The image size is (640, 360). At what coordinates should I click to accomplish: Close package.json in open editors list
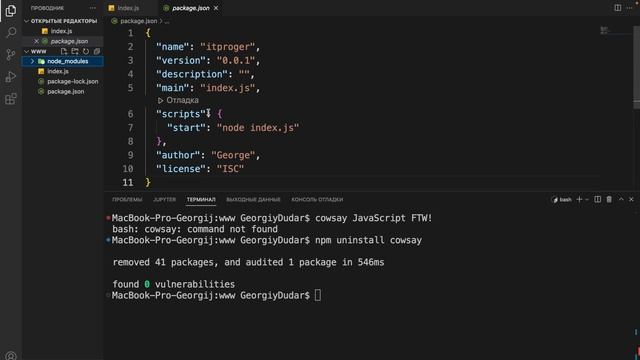point(36,41)
